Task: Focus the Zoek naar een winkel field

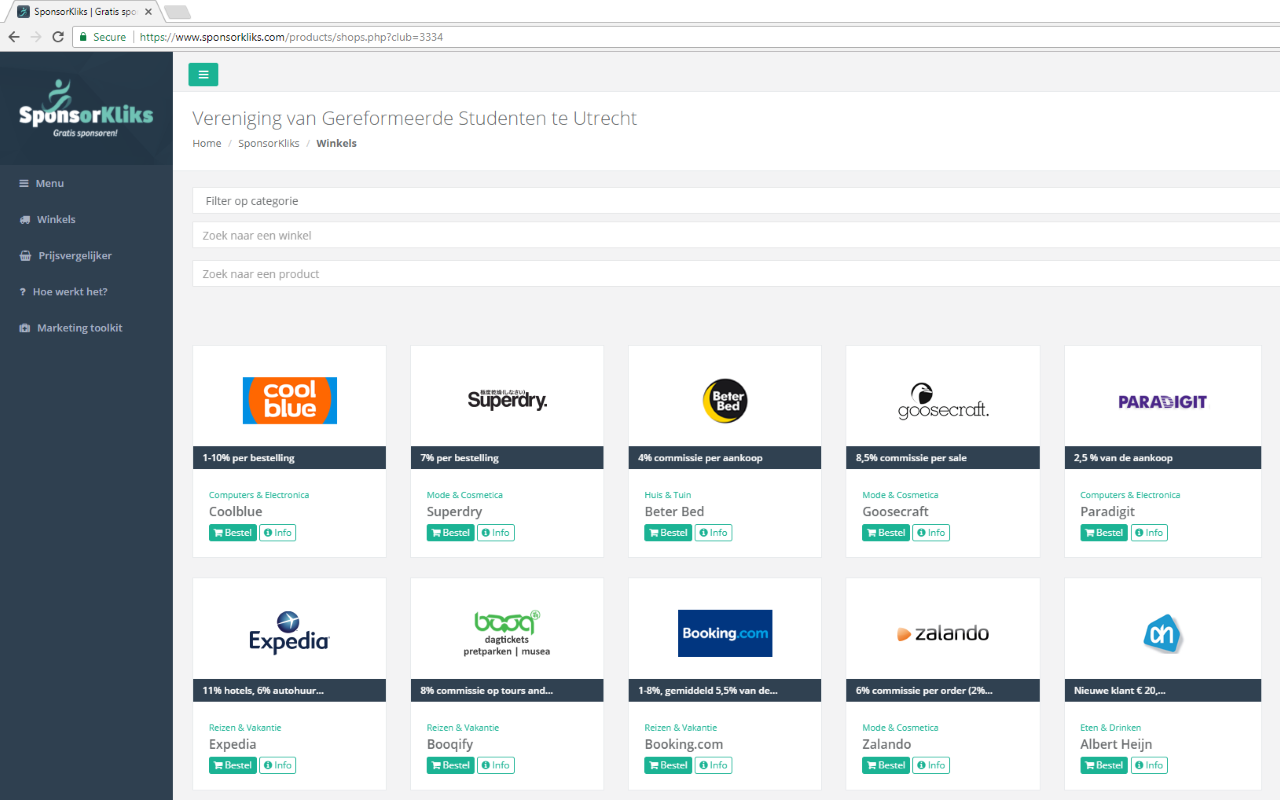Action: [736, 236]
